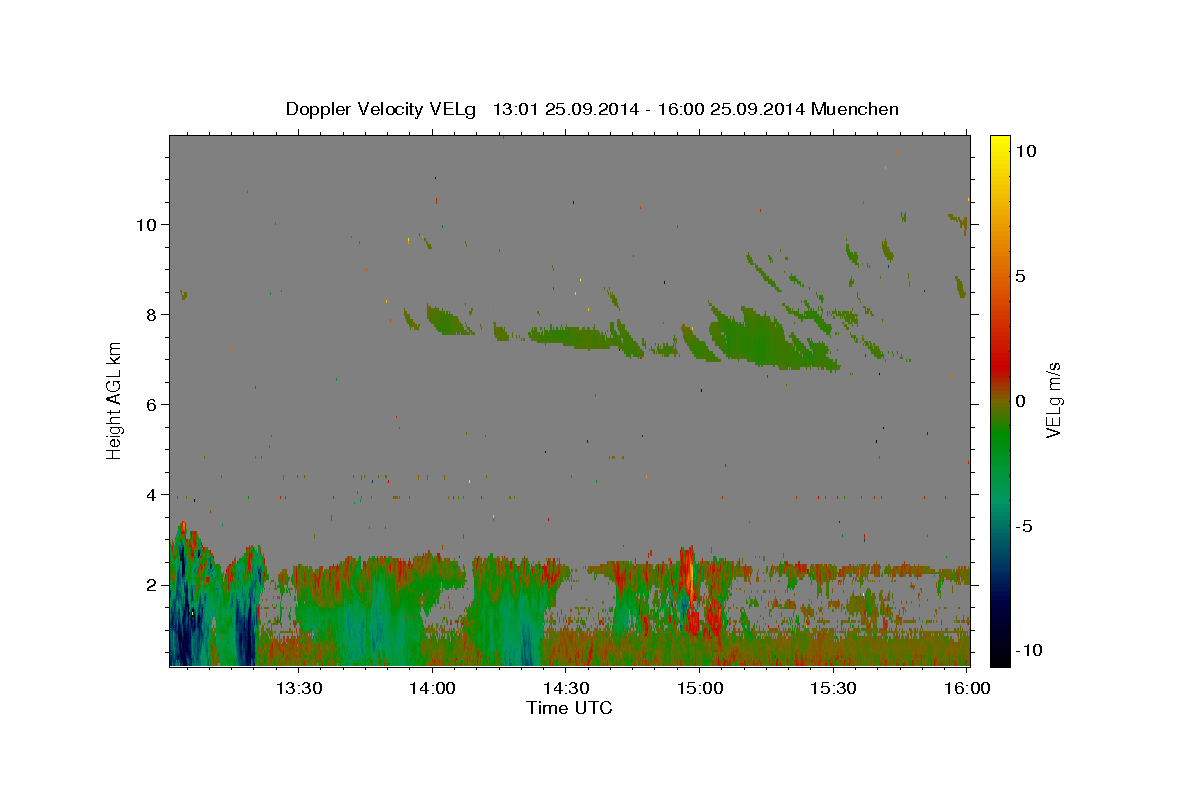
Task: Click the dark blue precipitation column near 13:20
Action: pyautogui.click(x=246, y=630)
